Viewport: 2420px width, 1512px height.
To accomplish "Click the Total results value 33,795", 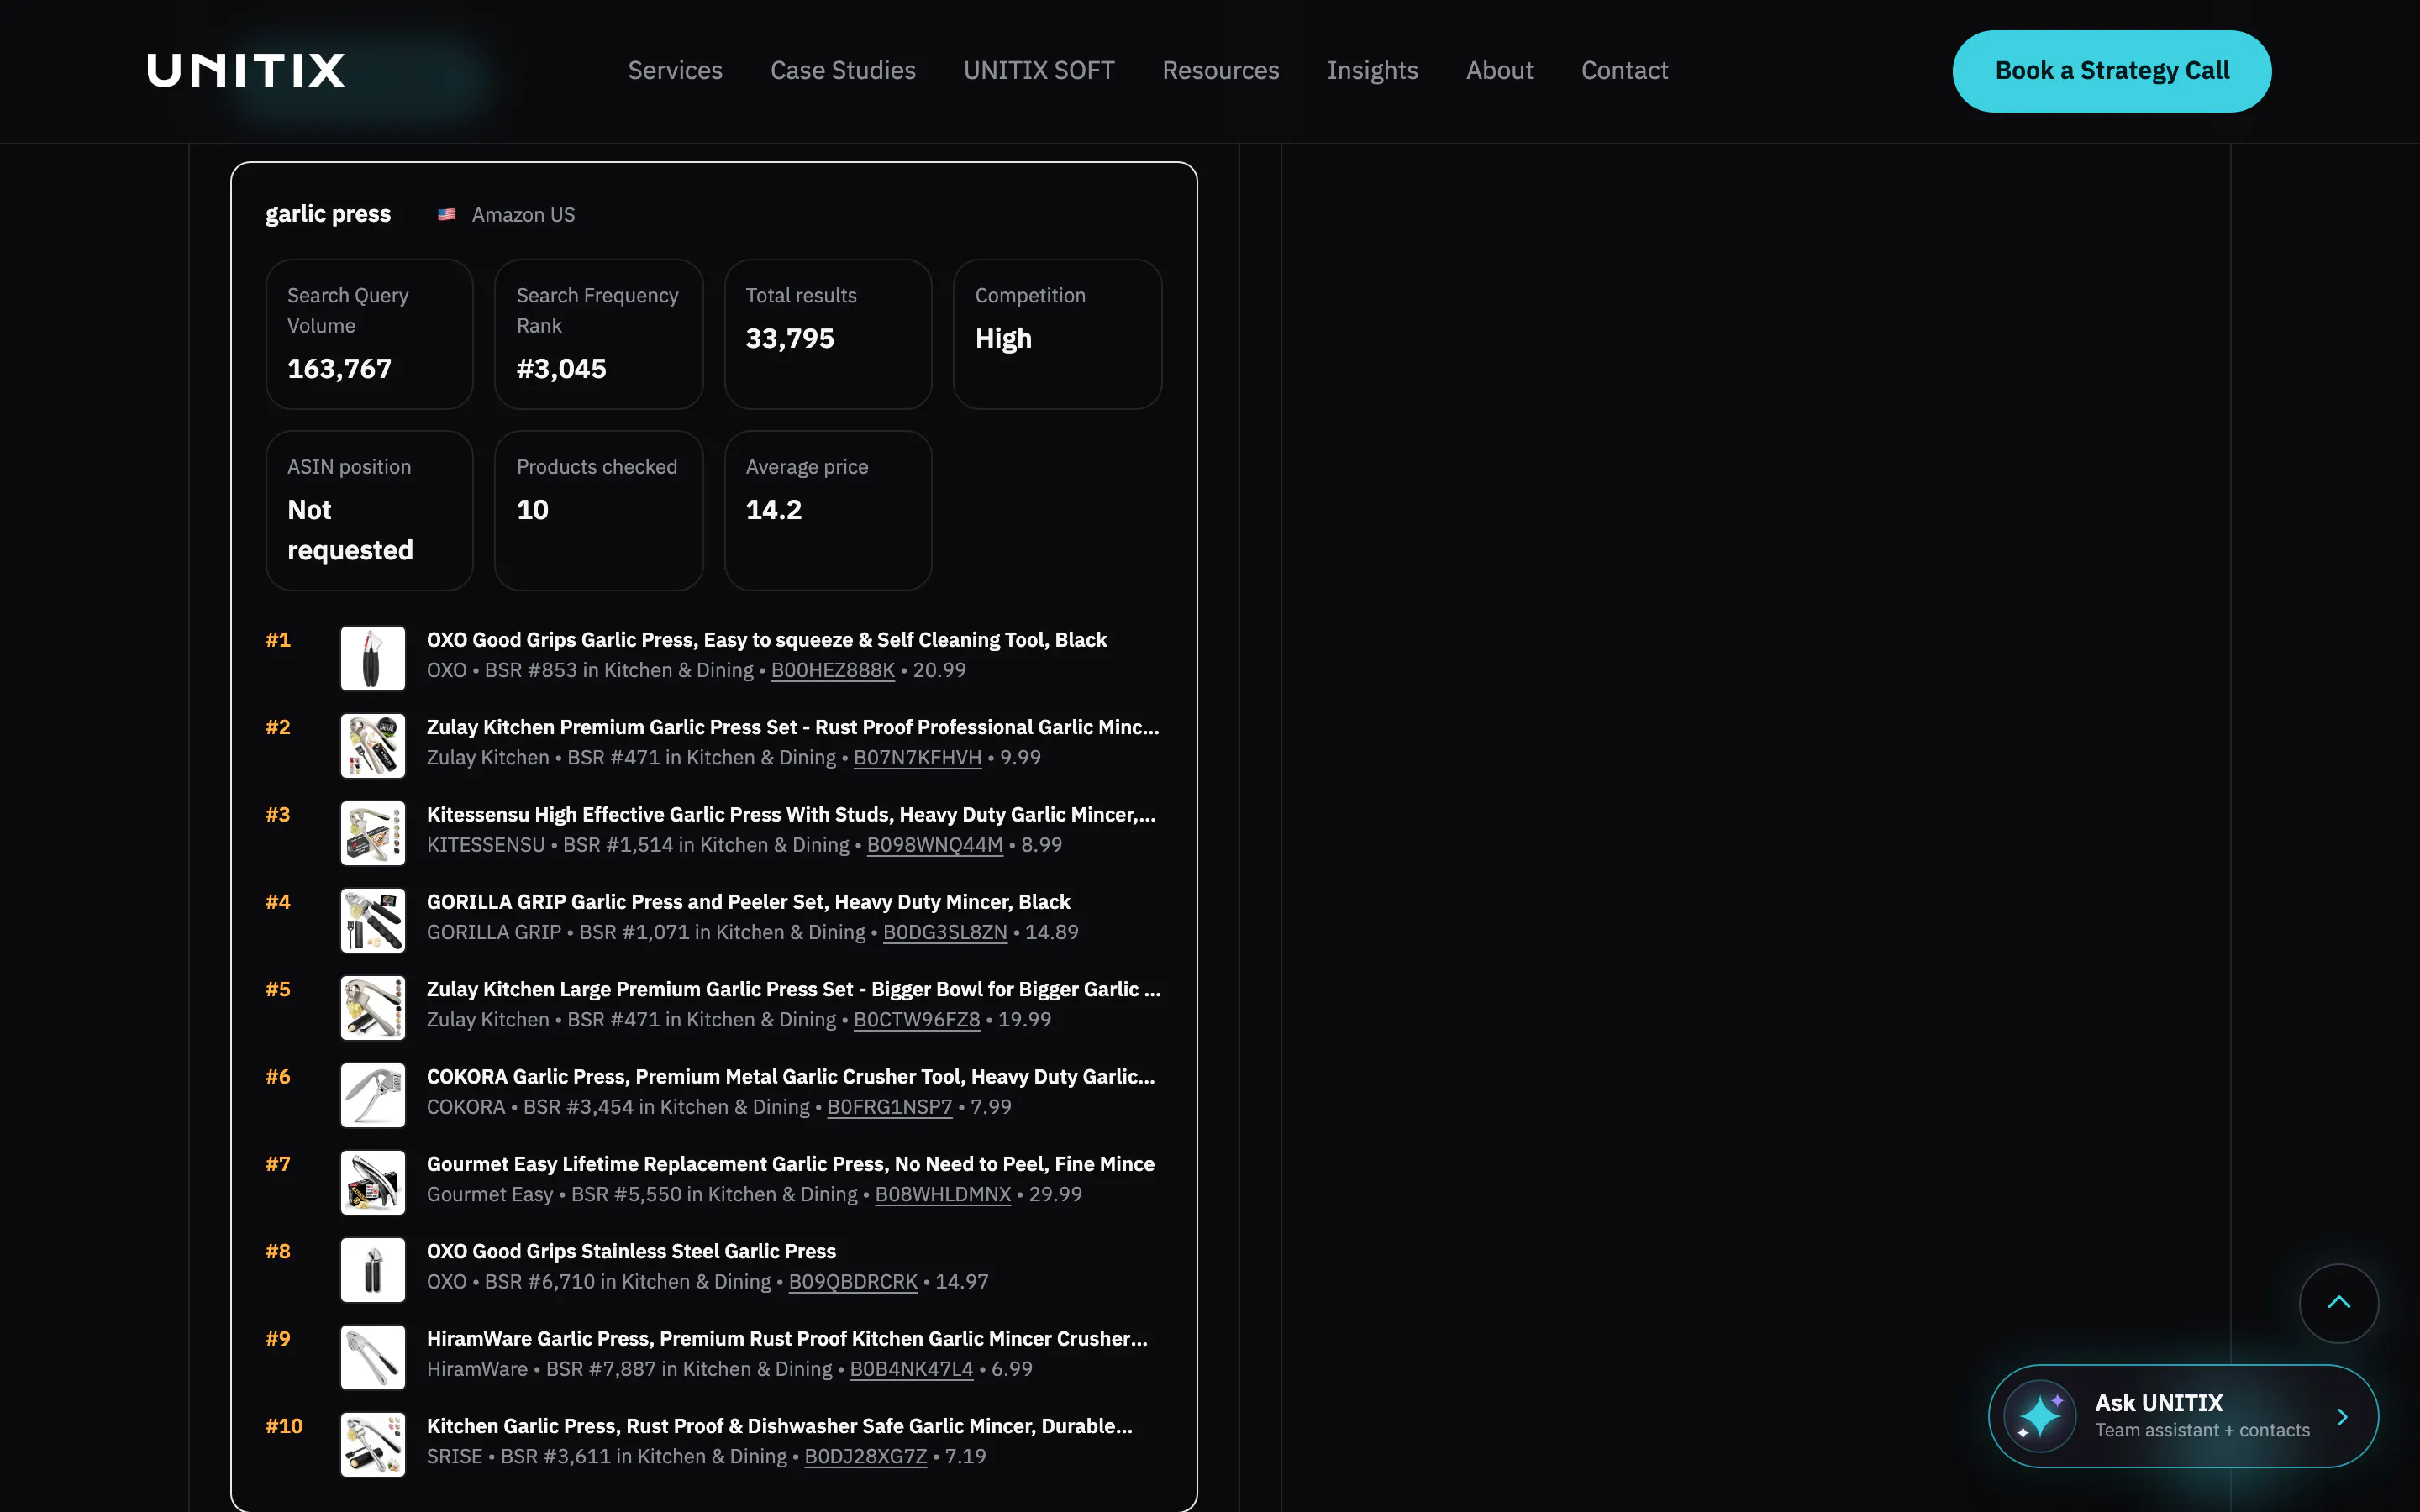I will click(790, 339).
